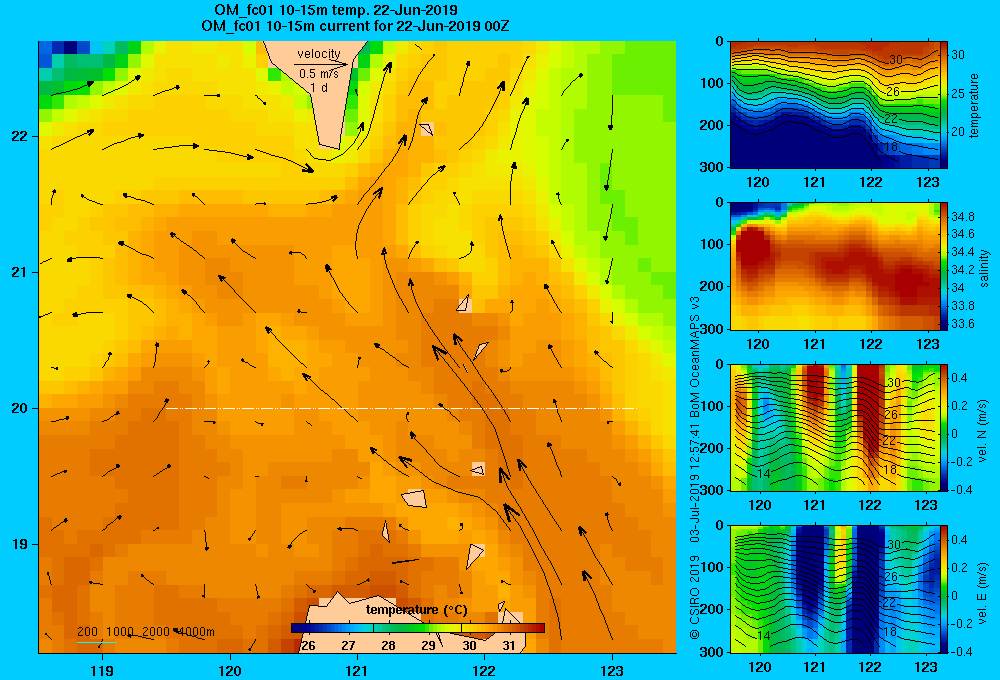Click the salinity section's vertical colorbar
The image size is (1000, 680).
coord(944,266)
